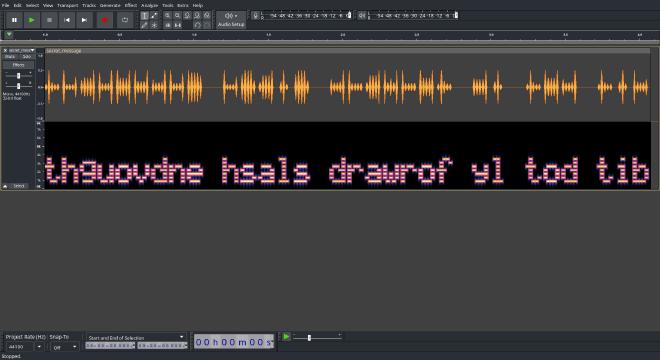Open the View menu
This screenshot has height=360, width=660.
(48, 5)
